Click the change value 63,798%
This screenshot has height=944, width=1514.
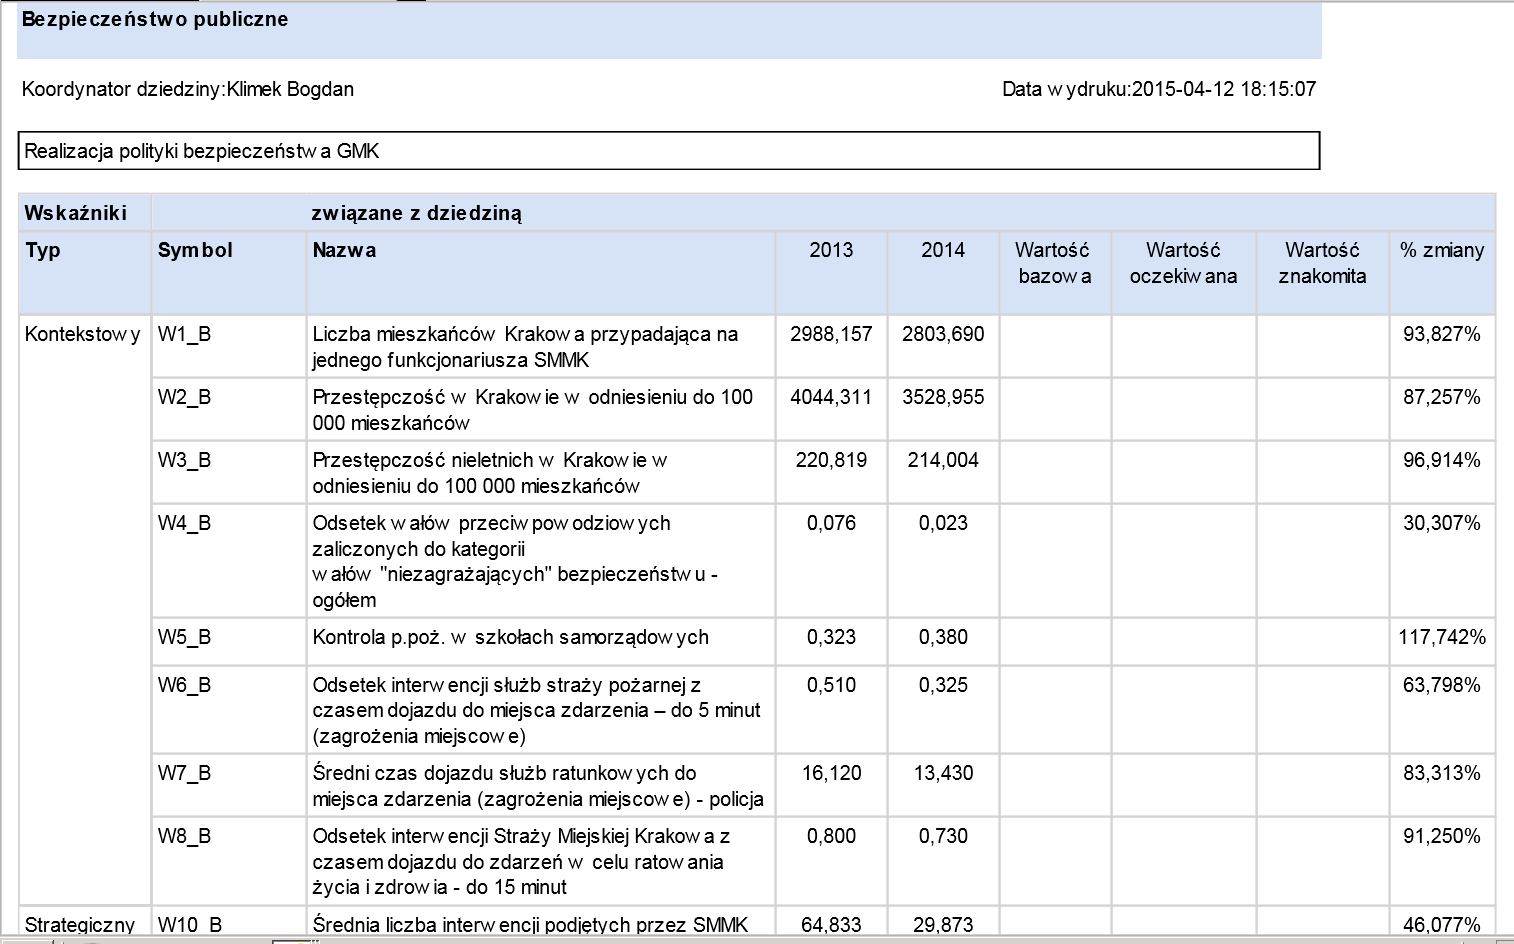click(x=1441, y=685)
